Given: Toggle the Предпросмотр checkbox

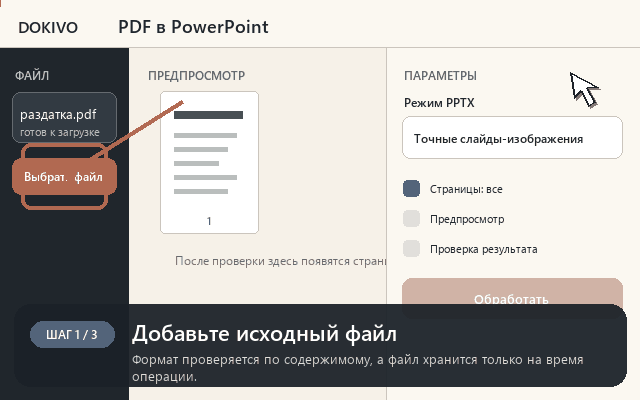Looking at the screenshot, I should [411, 219].
